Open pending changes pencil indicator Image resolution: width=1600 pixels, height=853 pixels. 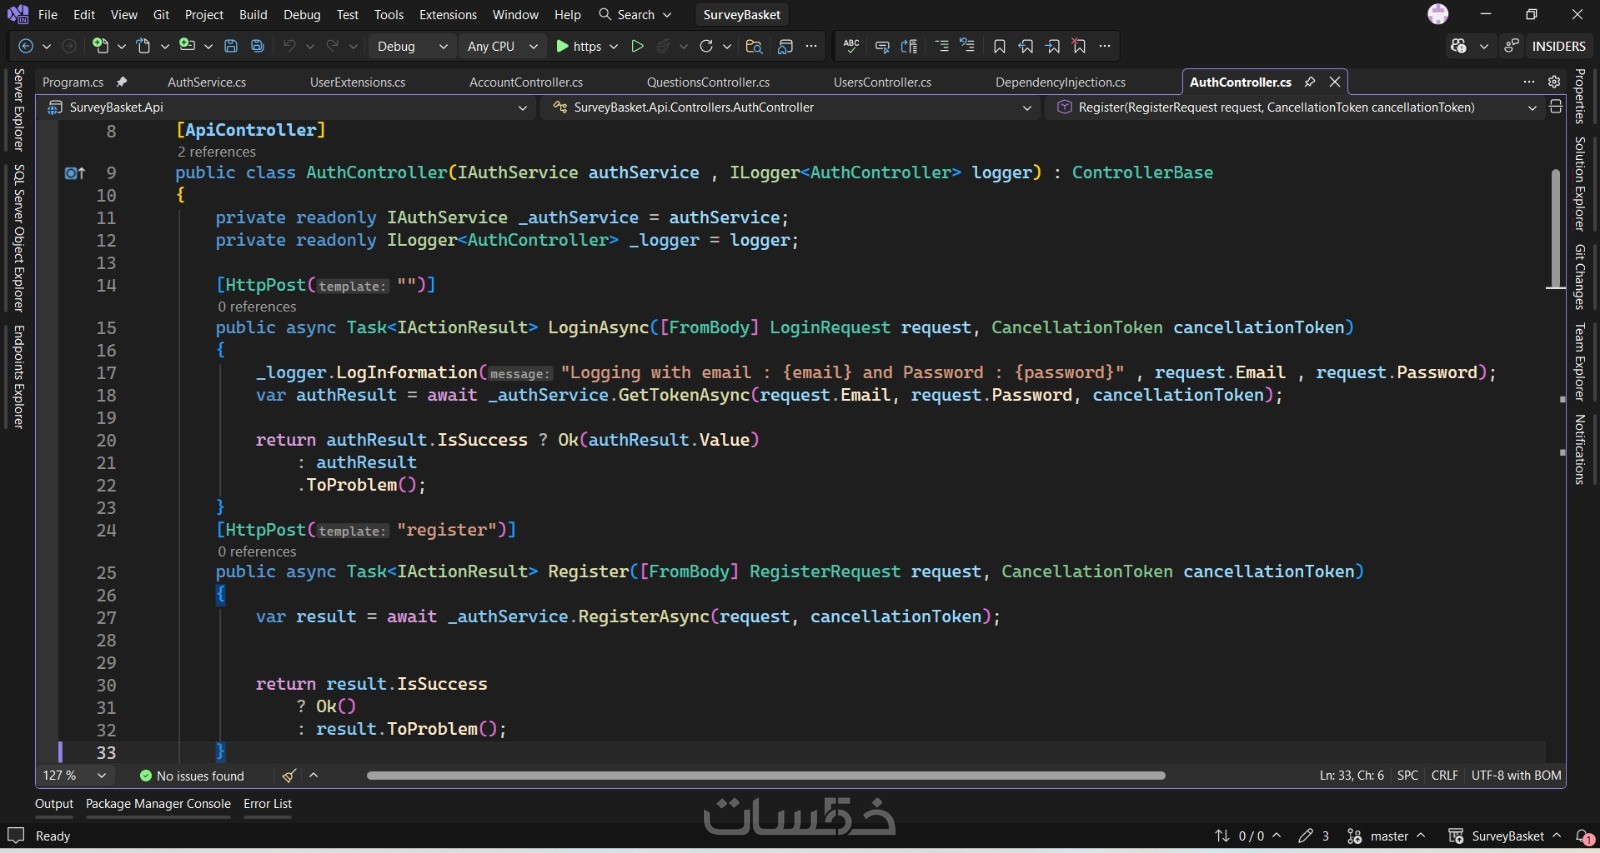[1313, 836]
